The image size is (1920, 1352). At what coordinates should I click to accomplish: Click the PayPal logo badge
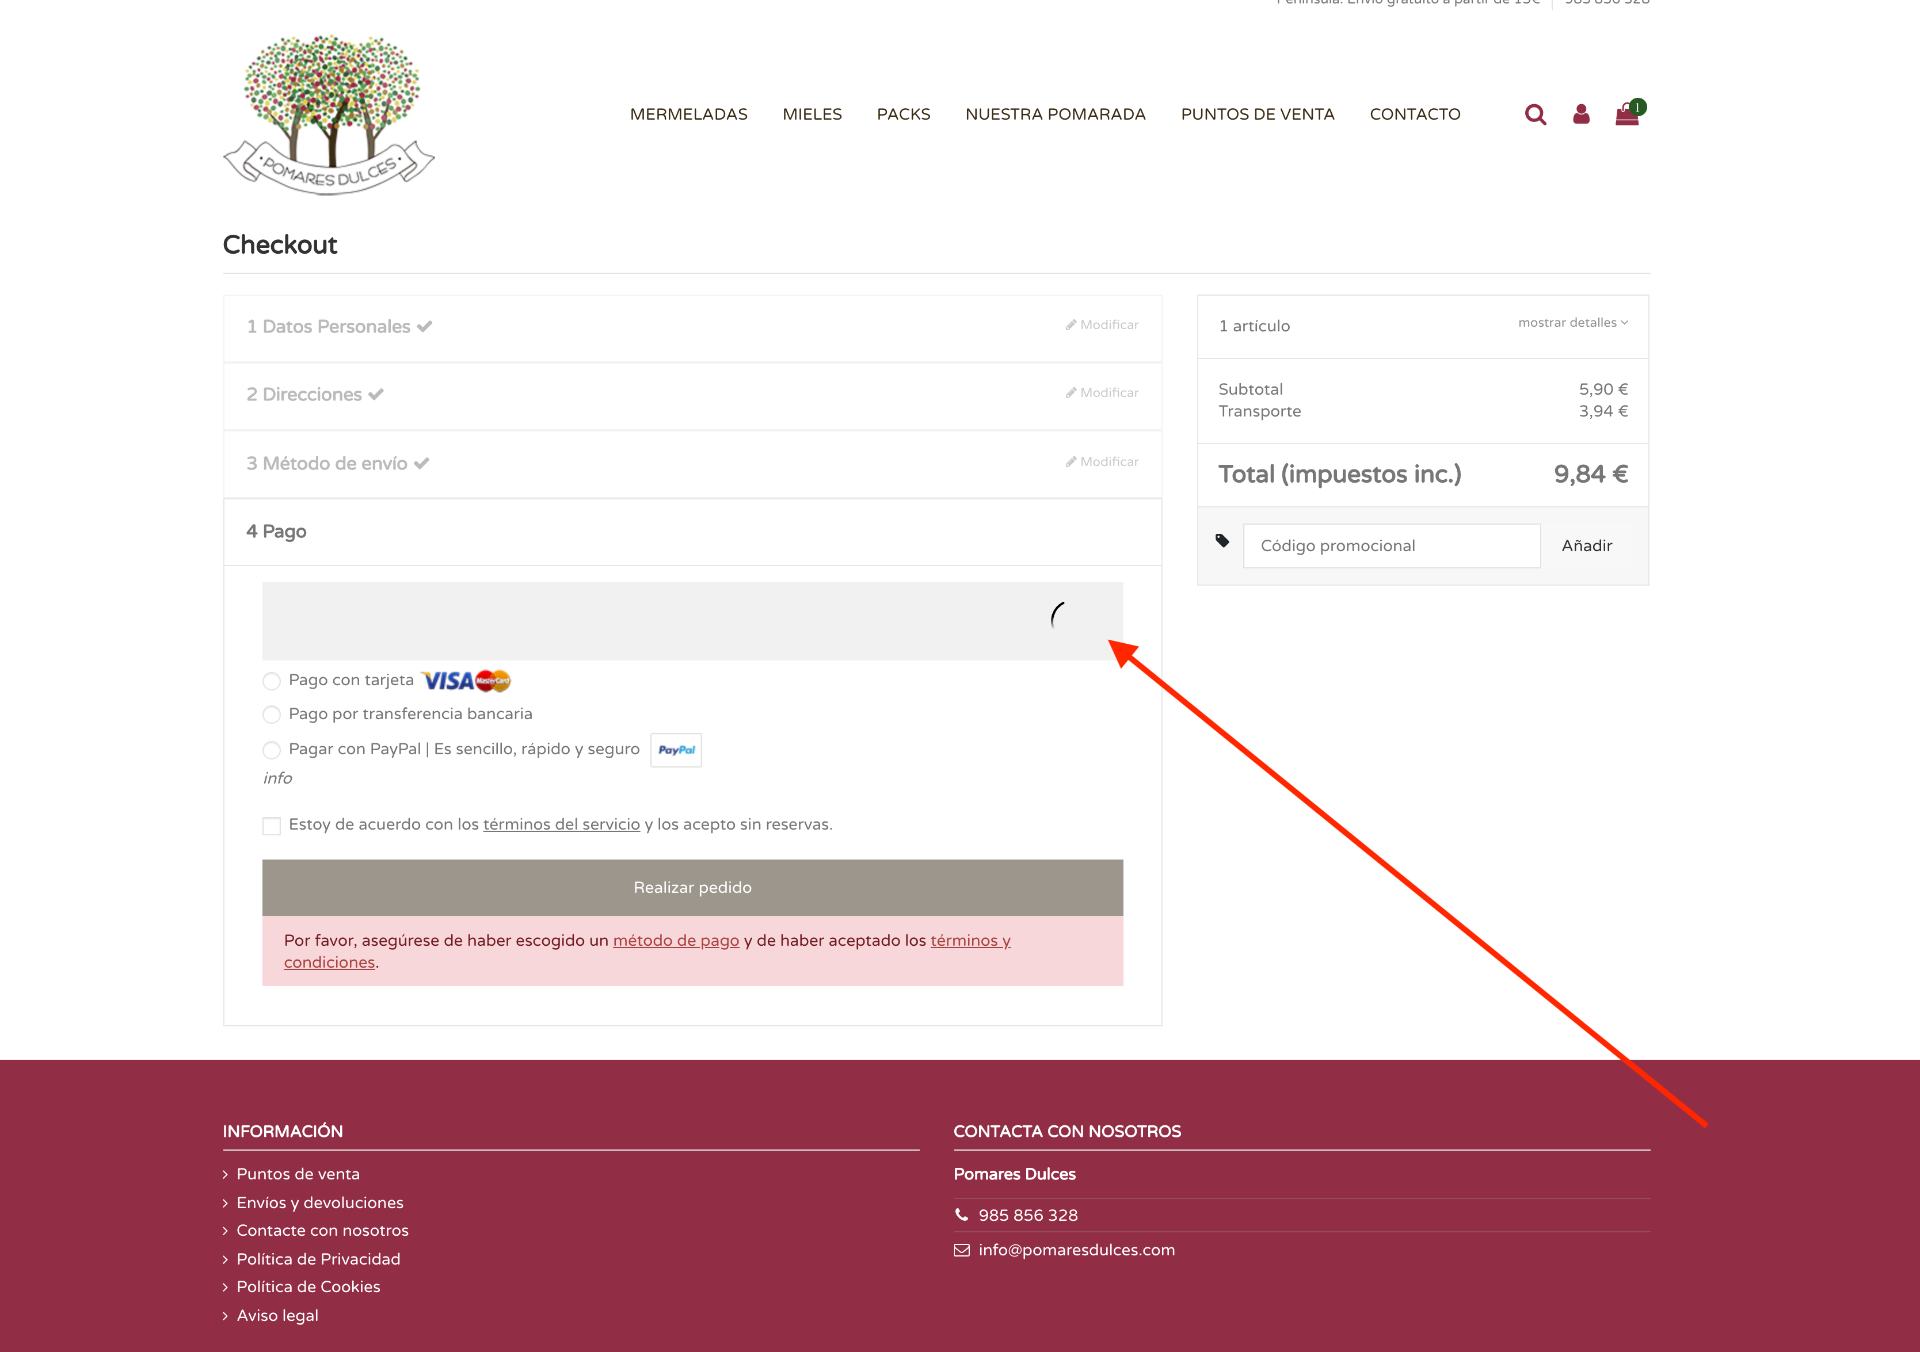coord(676,750)
